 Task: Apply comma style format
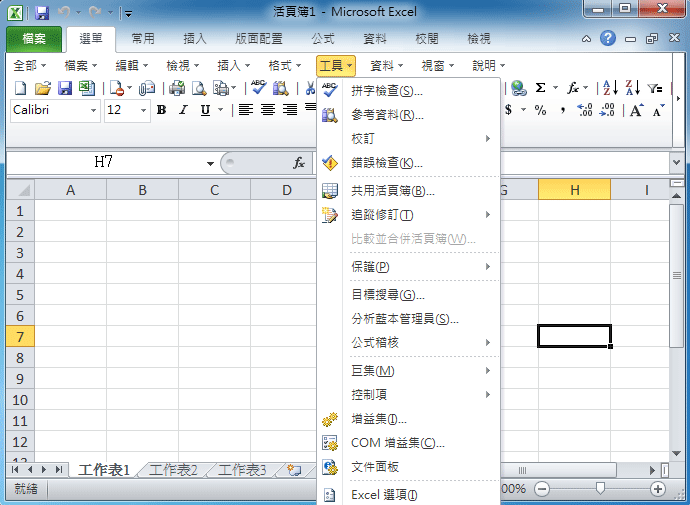(x=563, y=110)
